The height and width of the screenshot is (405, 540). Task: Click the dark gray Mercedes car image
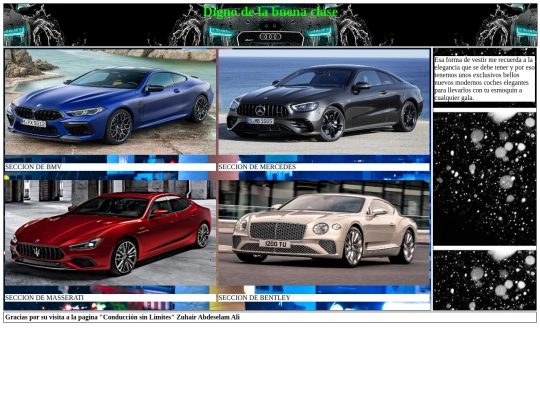324,102
